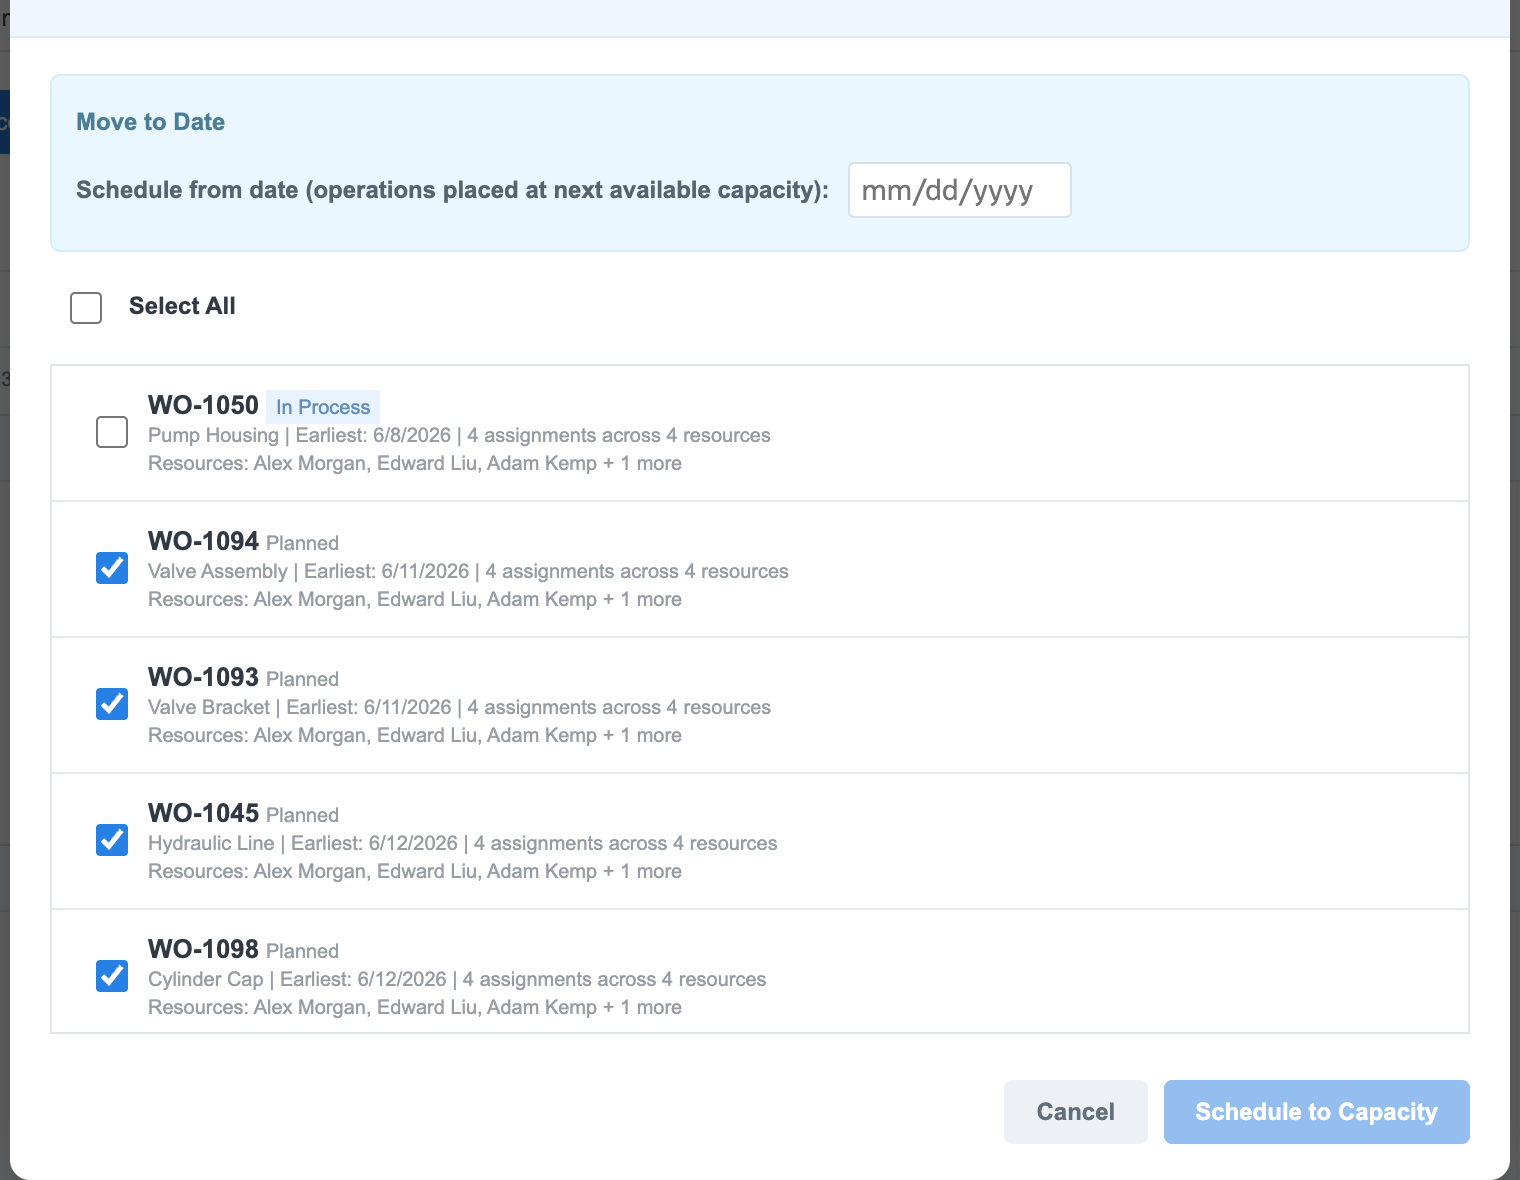Click the WO-1045 work order title

coord(203,813)
